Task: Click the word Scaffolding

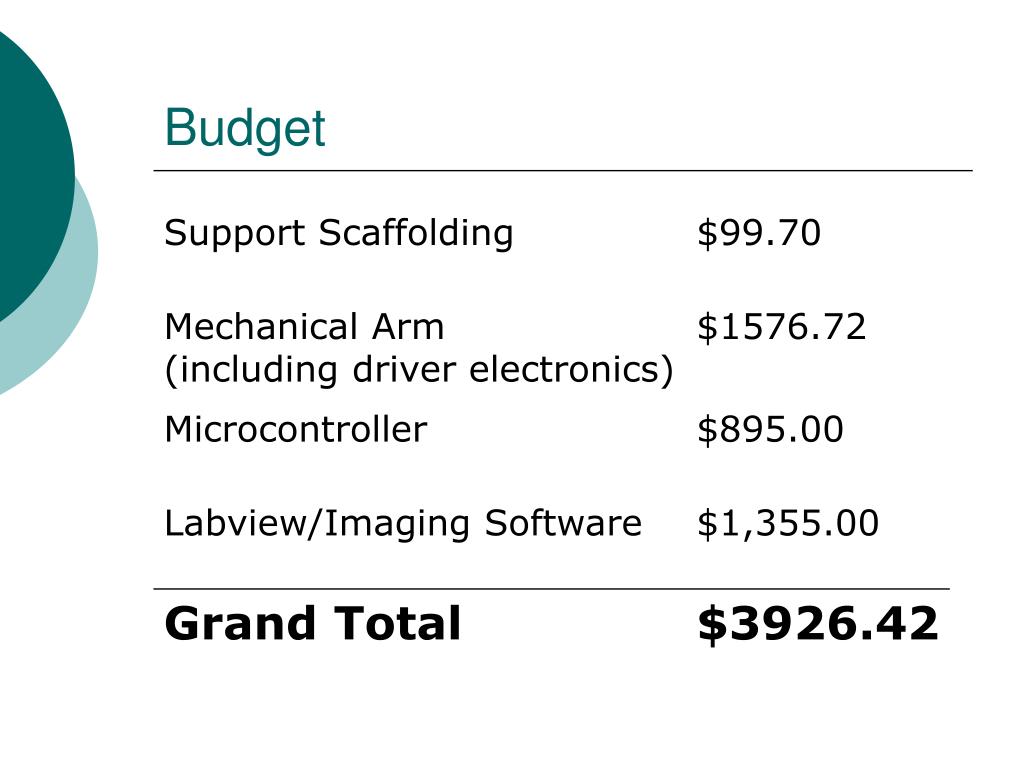Action: pyautogui.click(x=416, y=233)
